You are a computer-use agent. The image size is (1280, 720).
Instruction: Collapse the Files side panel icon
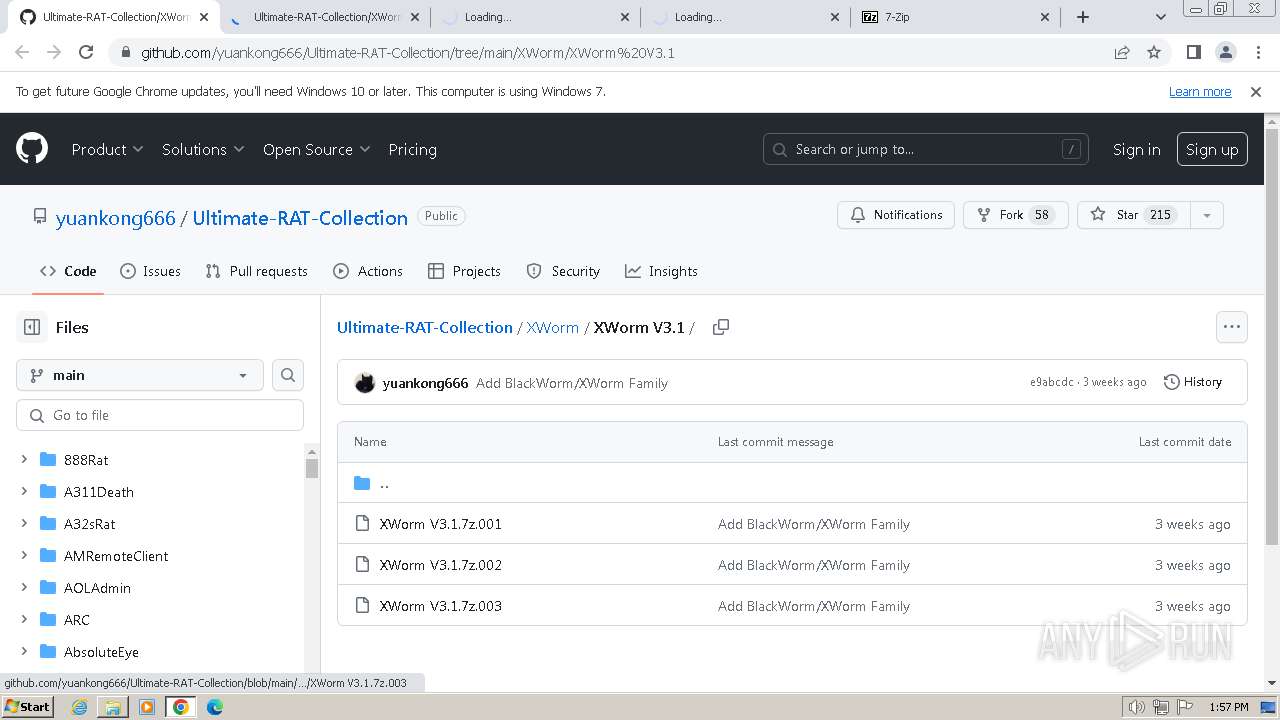(32, 327)
